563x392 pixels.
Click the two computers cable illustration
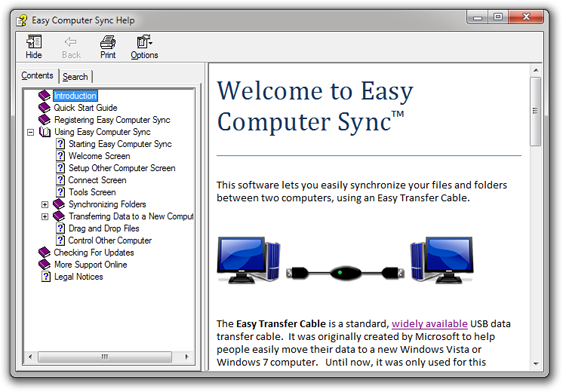point(345,260)
